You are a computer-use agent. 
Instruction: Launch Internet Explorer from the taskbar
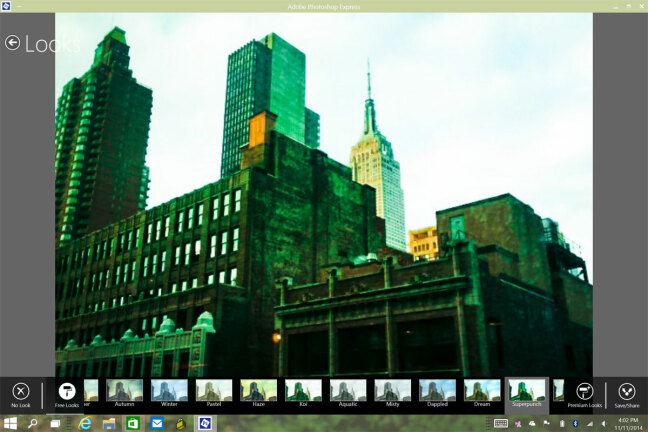point(85,423)
